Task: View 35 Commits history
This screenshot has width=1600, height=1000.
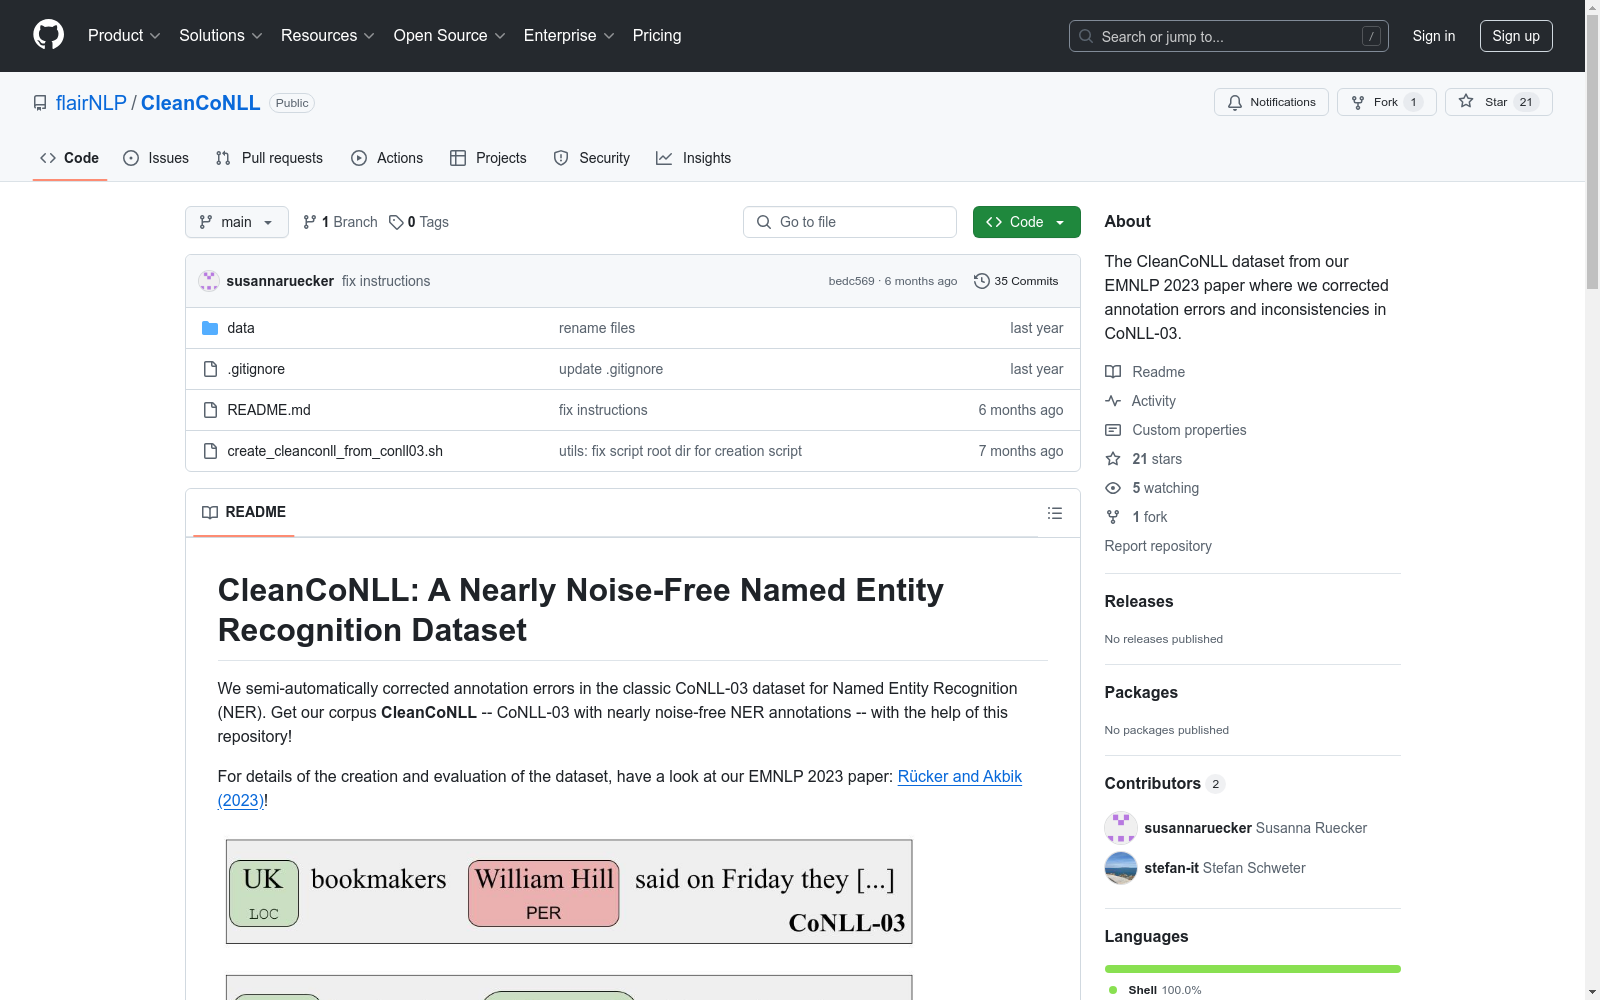Action: tap(1016, 281)
